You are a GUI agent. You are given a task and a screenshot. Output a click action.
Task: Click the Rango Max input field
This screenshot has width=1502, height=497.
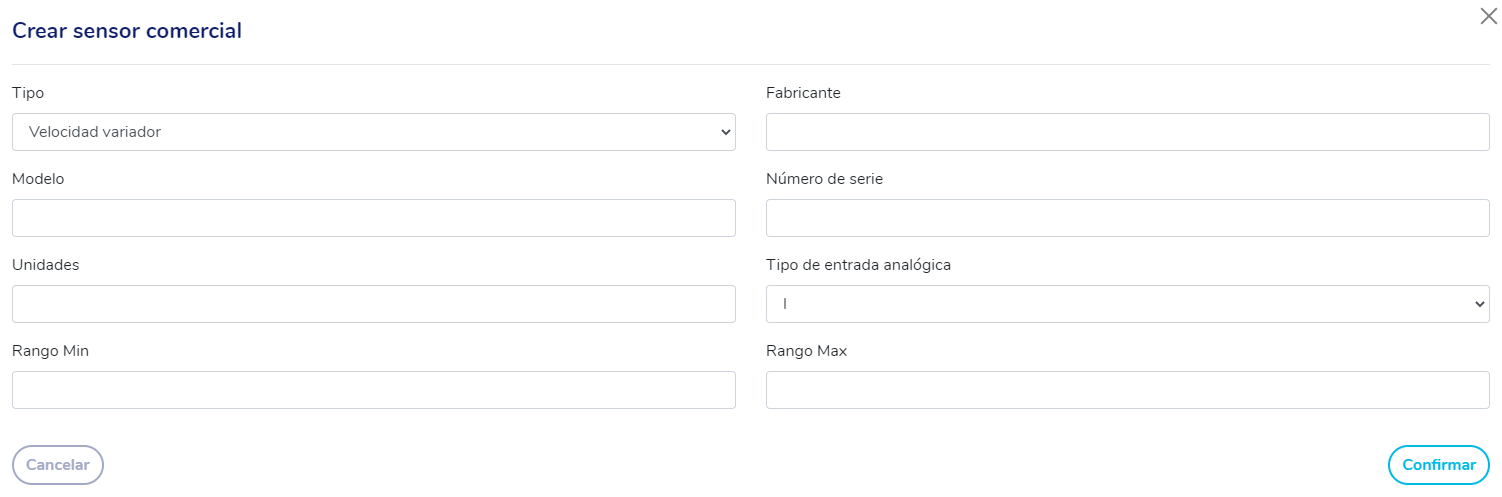coord(1127,390)
